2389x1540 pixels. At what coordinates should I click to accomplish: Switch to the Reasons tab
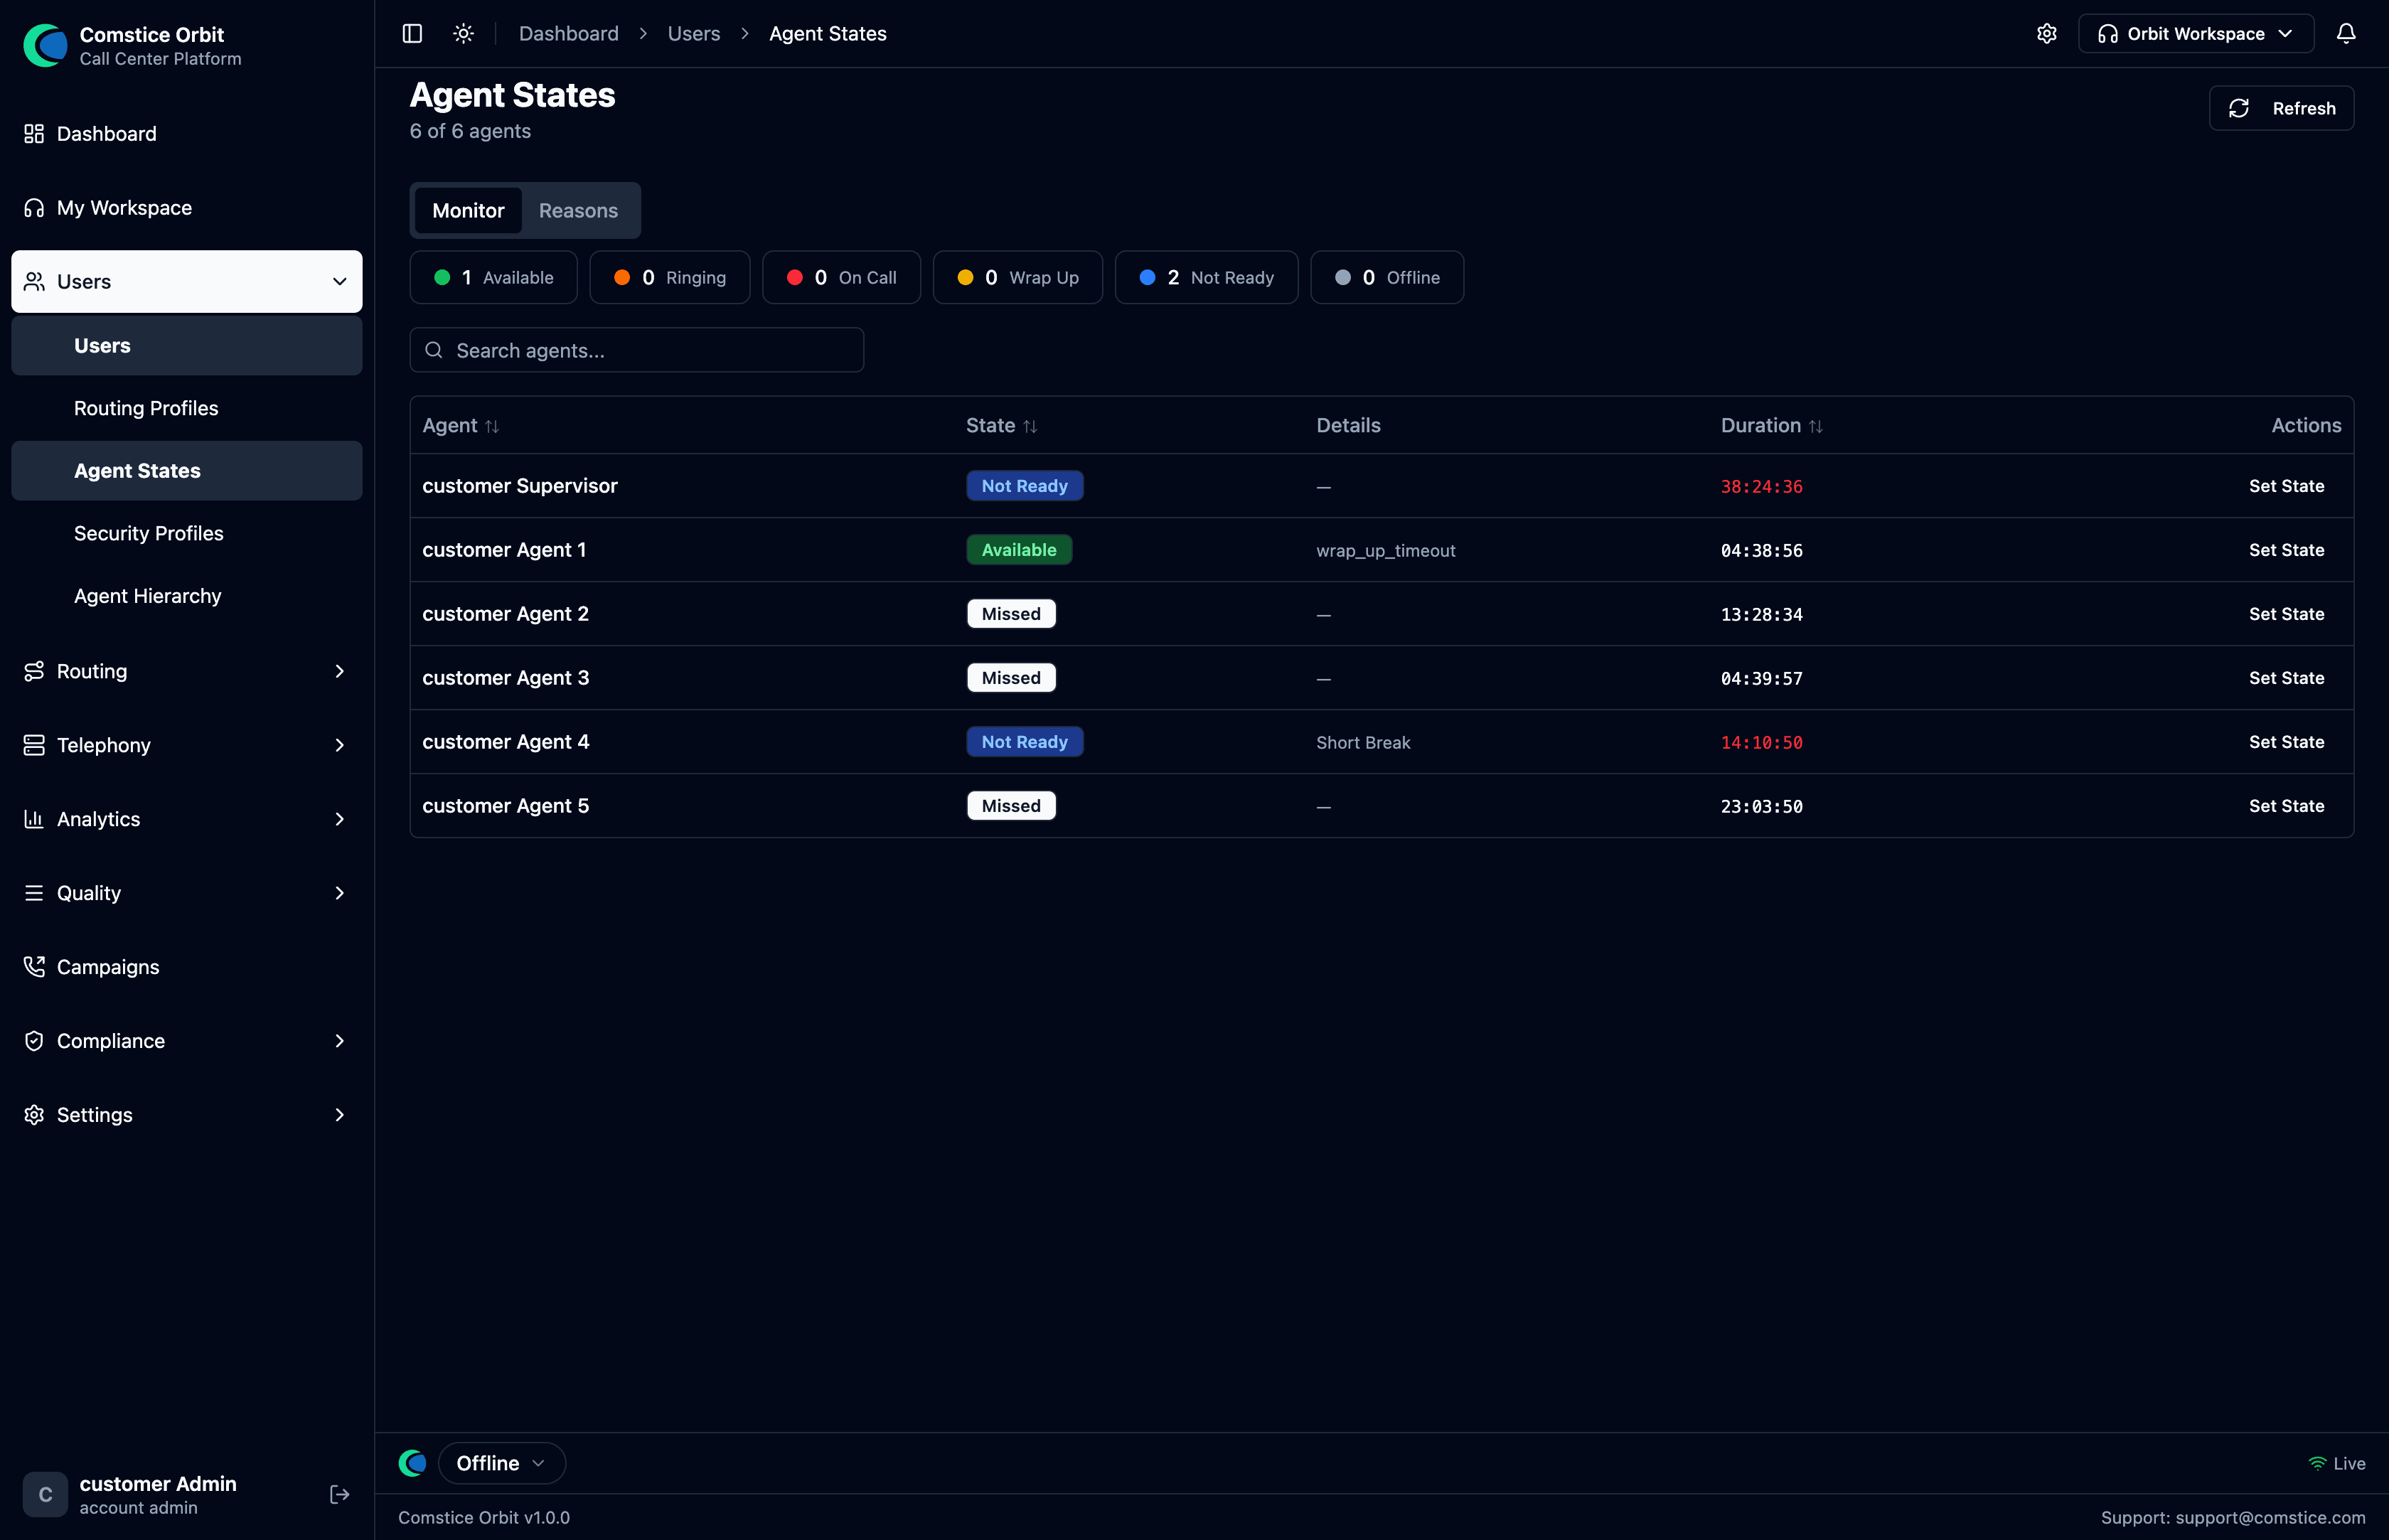578,210
